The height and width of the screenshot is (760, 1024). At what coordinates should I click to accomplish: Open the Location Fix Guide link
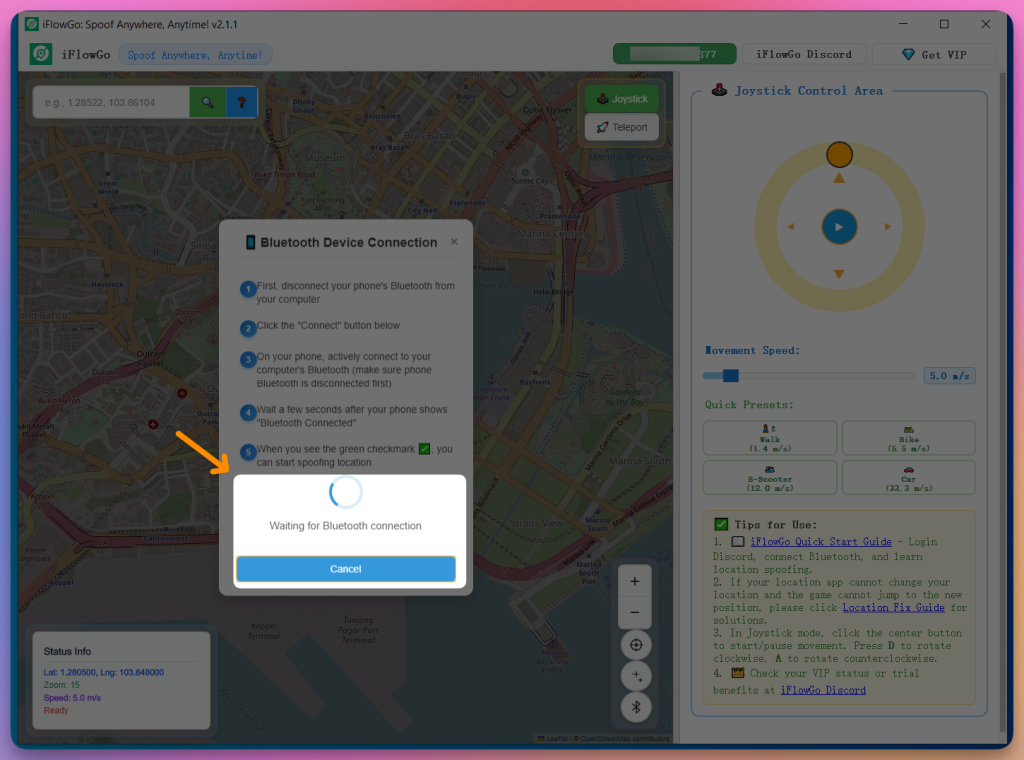pos(893,608)
